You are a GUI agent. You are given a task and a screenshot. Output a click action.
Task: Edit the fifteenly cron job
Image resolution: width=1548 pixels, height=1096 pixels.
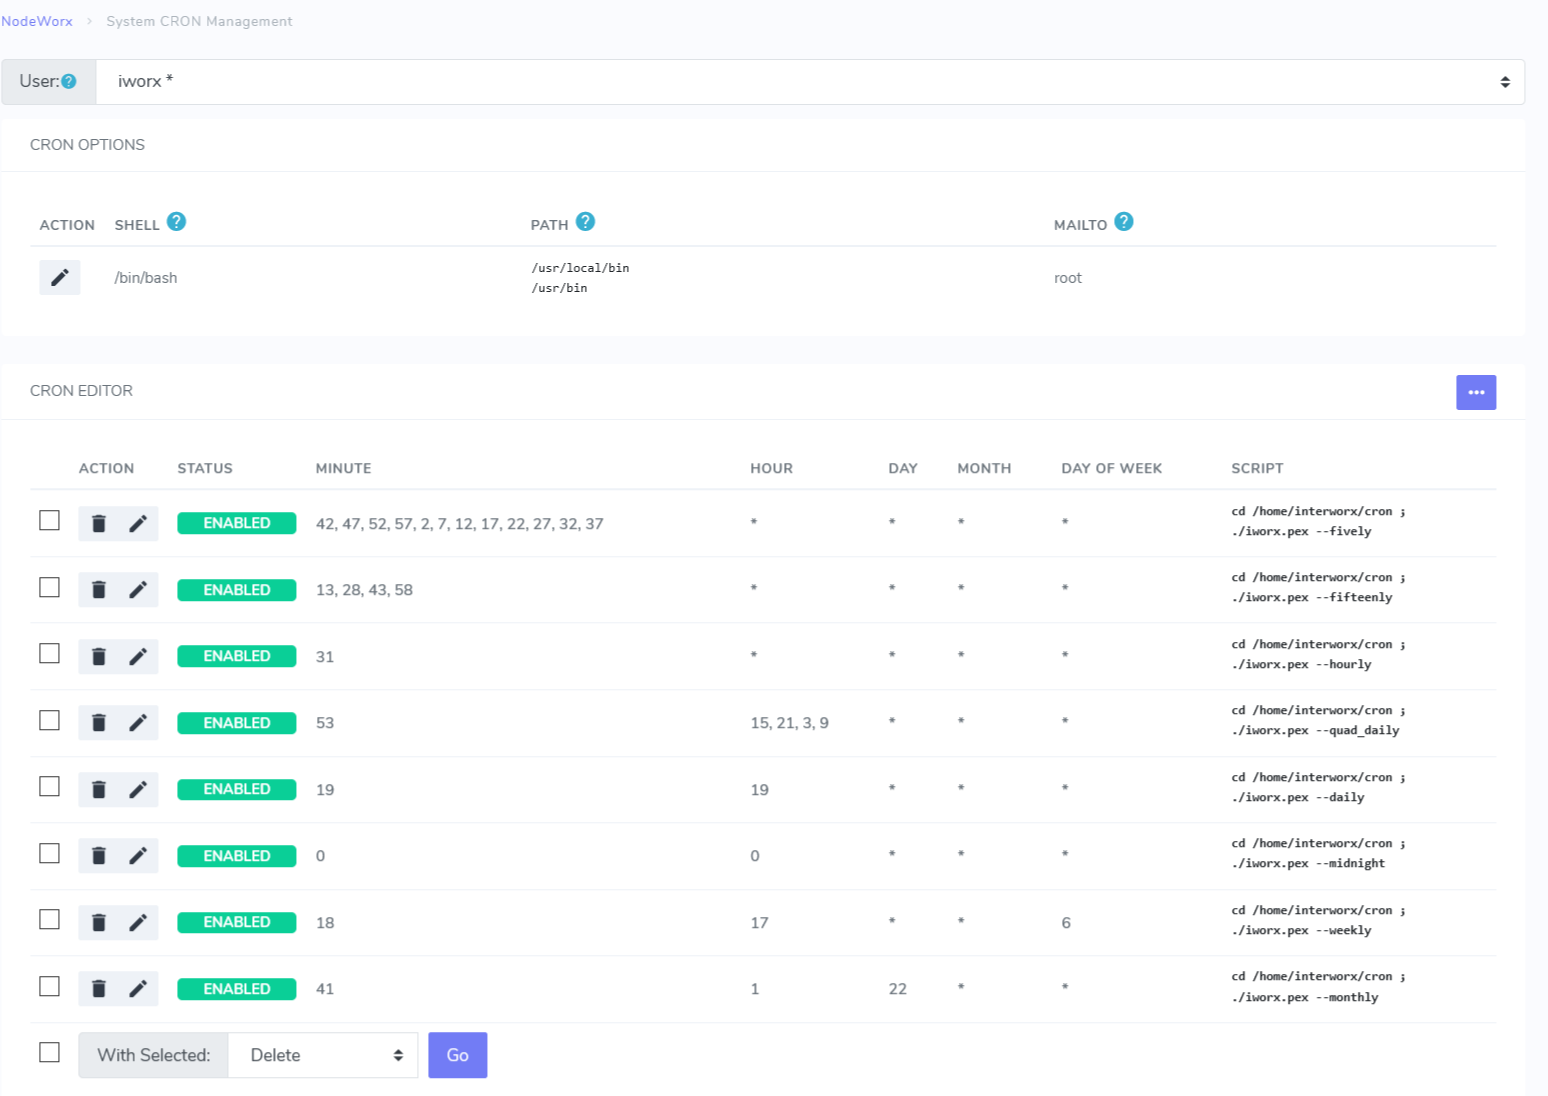pos(139,589)
